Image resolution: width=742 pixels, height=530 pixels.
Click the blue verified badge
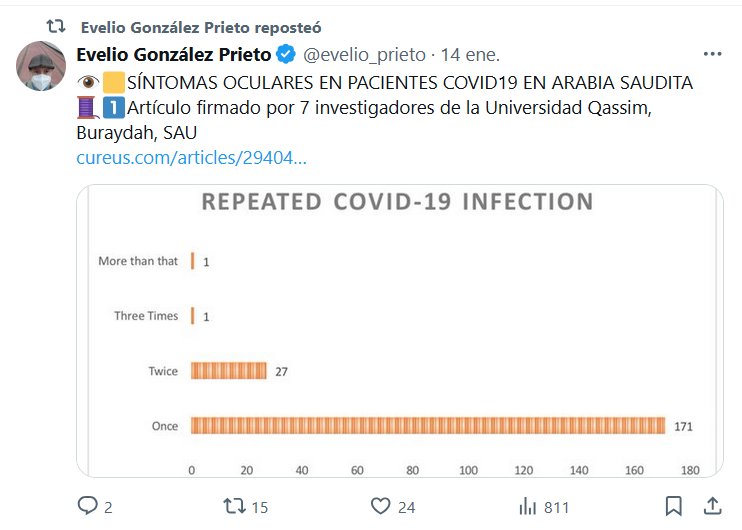point(285,54)
